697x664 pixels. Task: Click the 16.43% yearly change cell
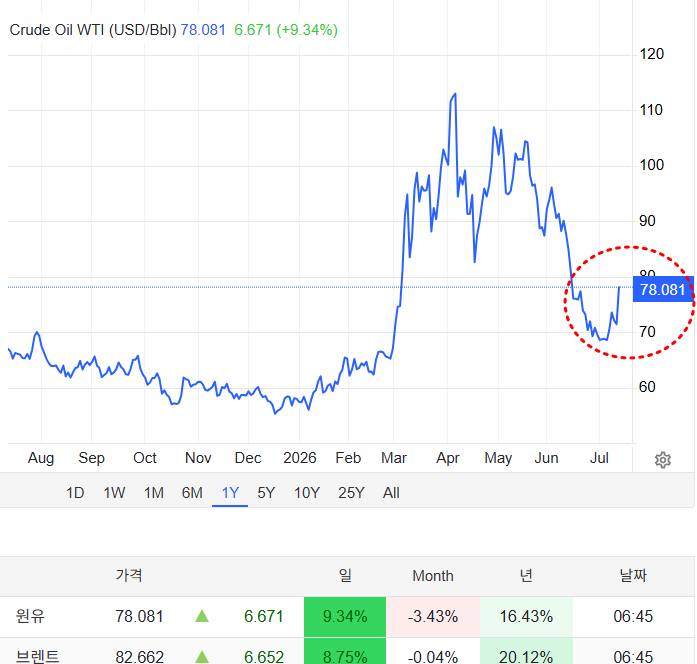point(526,616)
